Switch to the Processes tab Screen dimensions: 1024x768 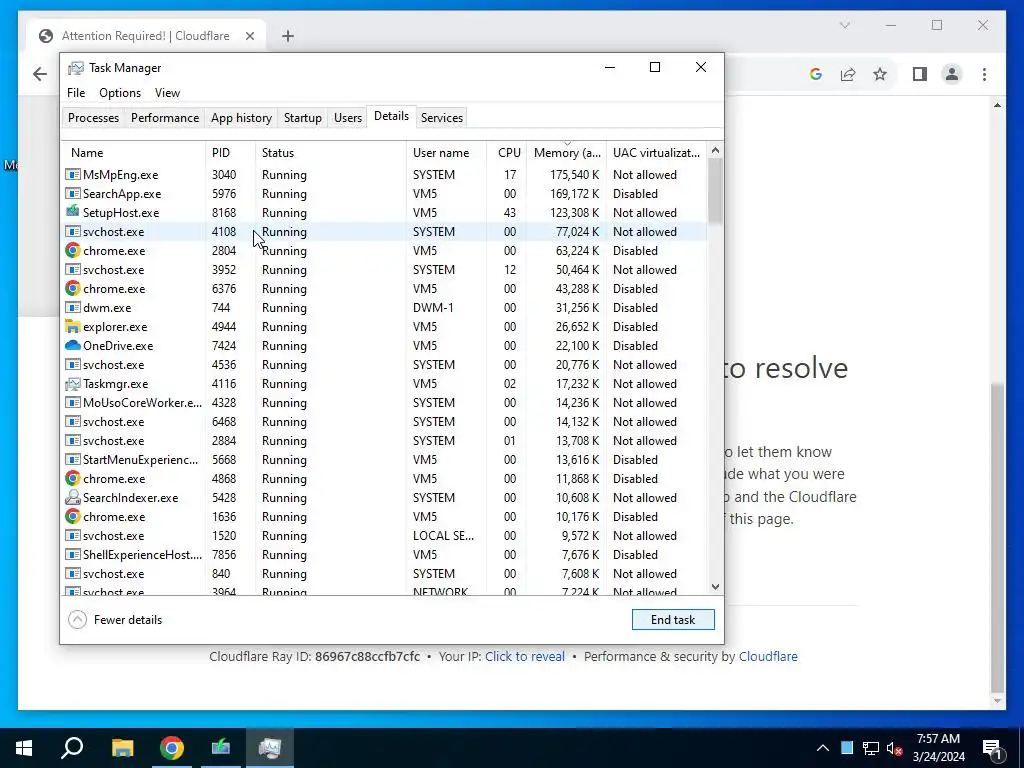point(93,118)
